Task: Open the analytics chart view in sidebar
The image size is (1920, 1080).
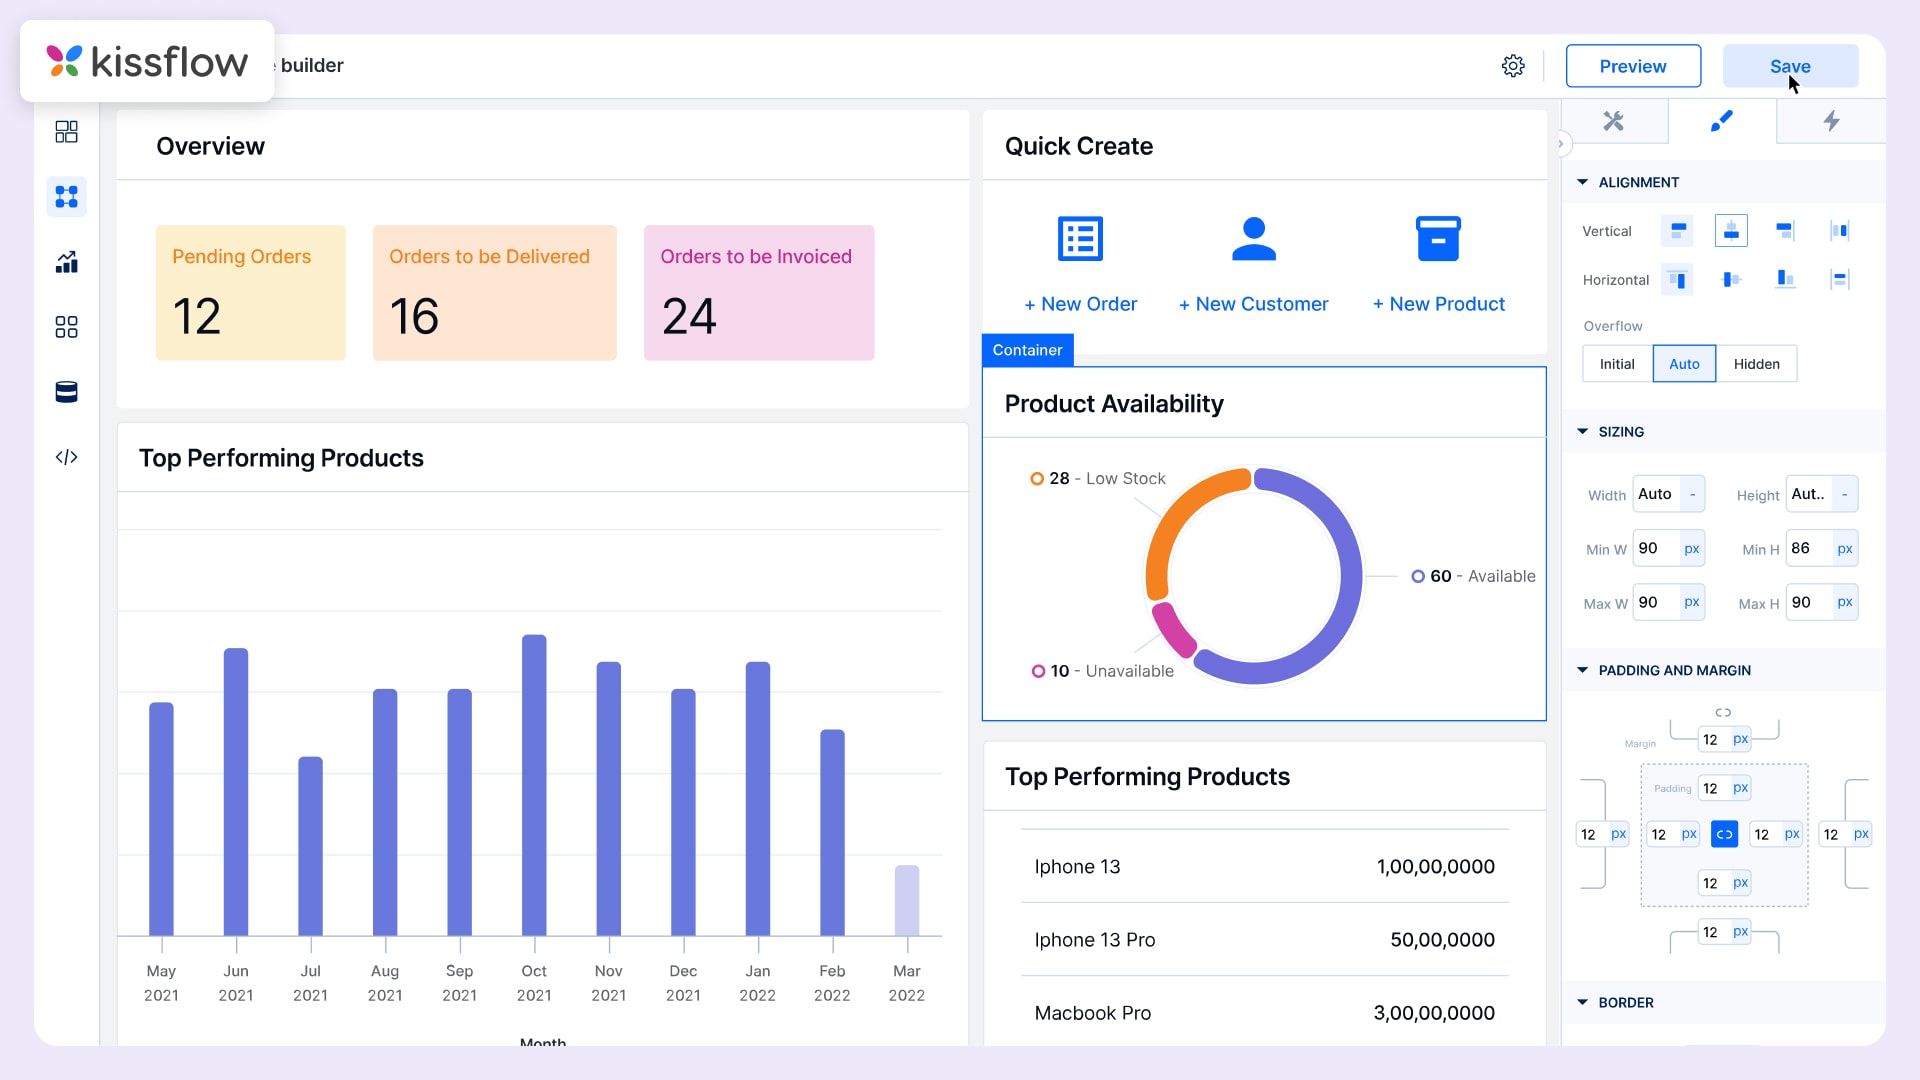Action: [66, 261]
